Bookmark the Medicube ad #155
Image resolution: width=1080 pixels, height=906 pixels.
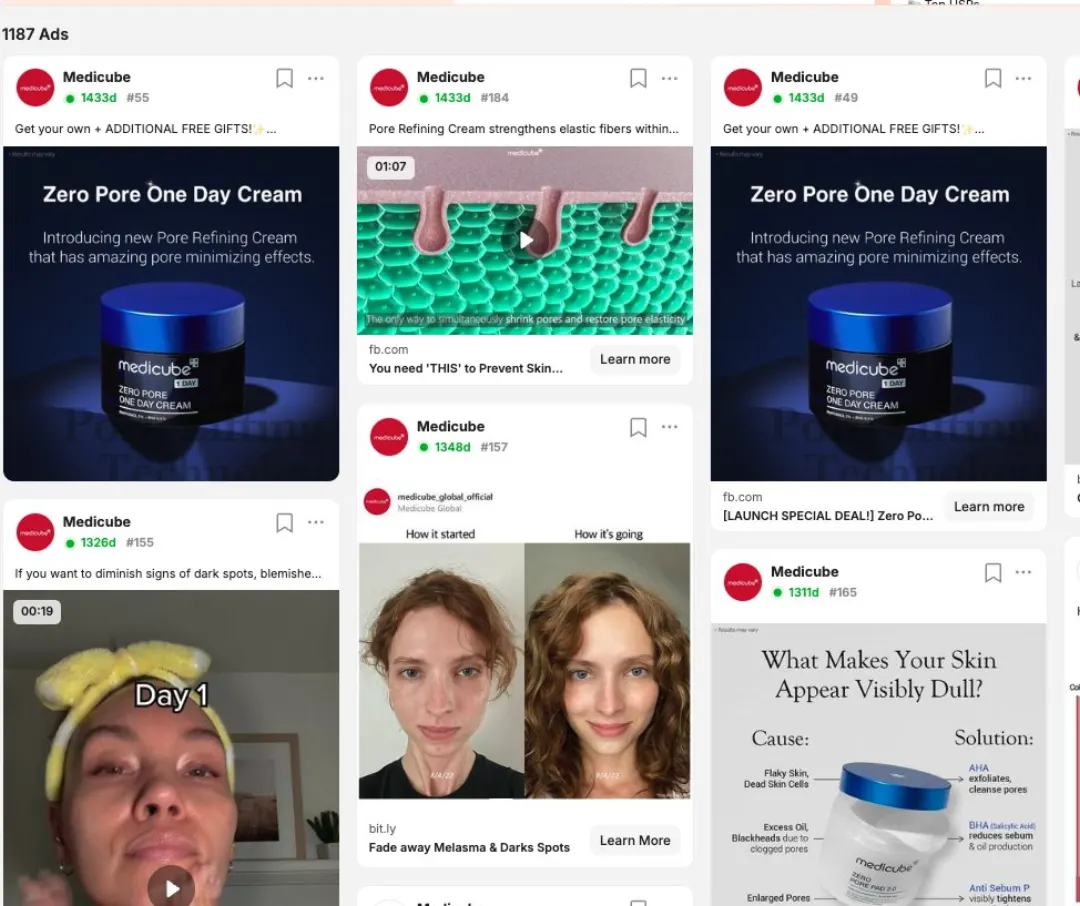pyautogui.click(x=284, y=523)
